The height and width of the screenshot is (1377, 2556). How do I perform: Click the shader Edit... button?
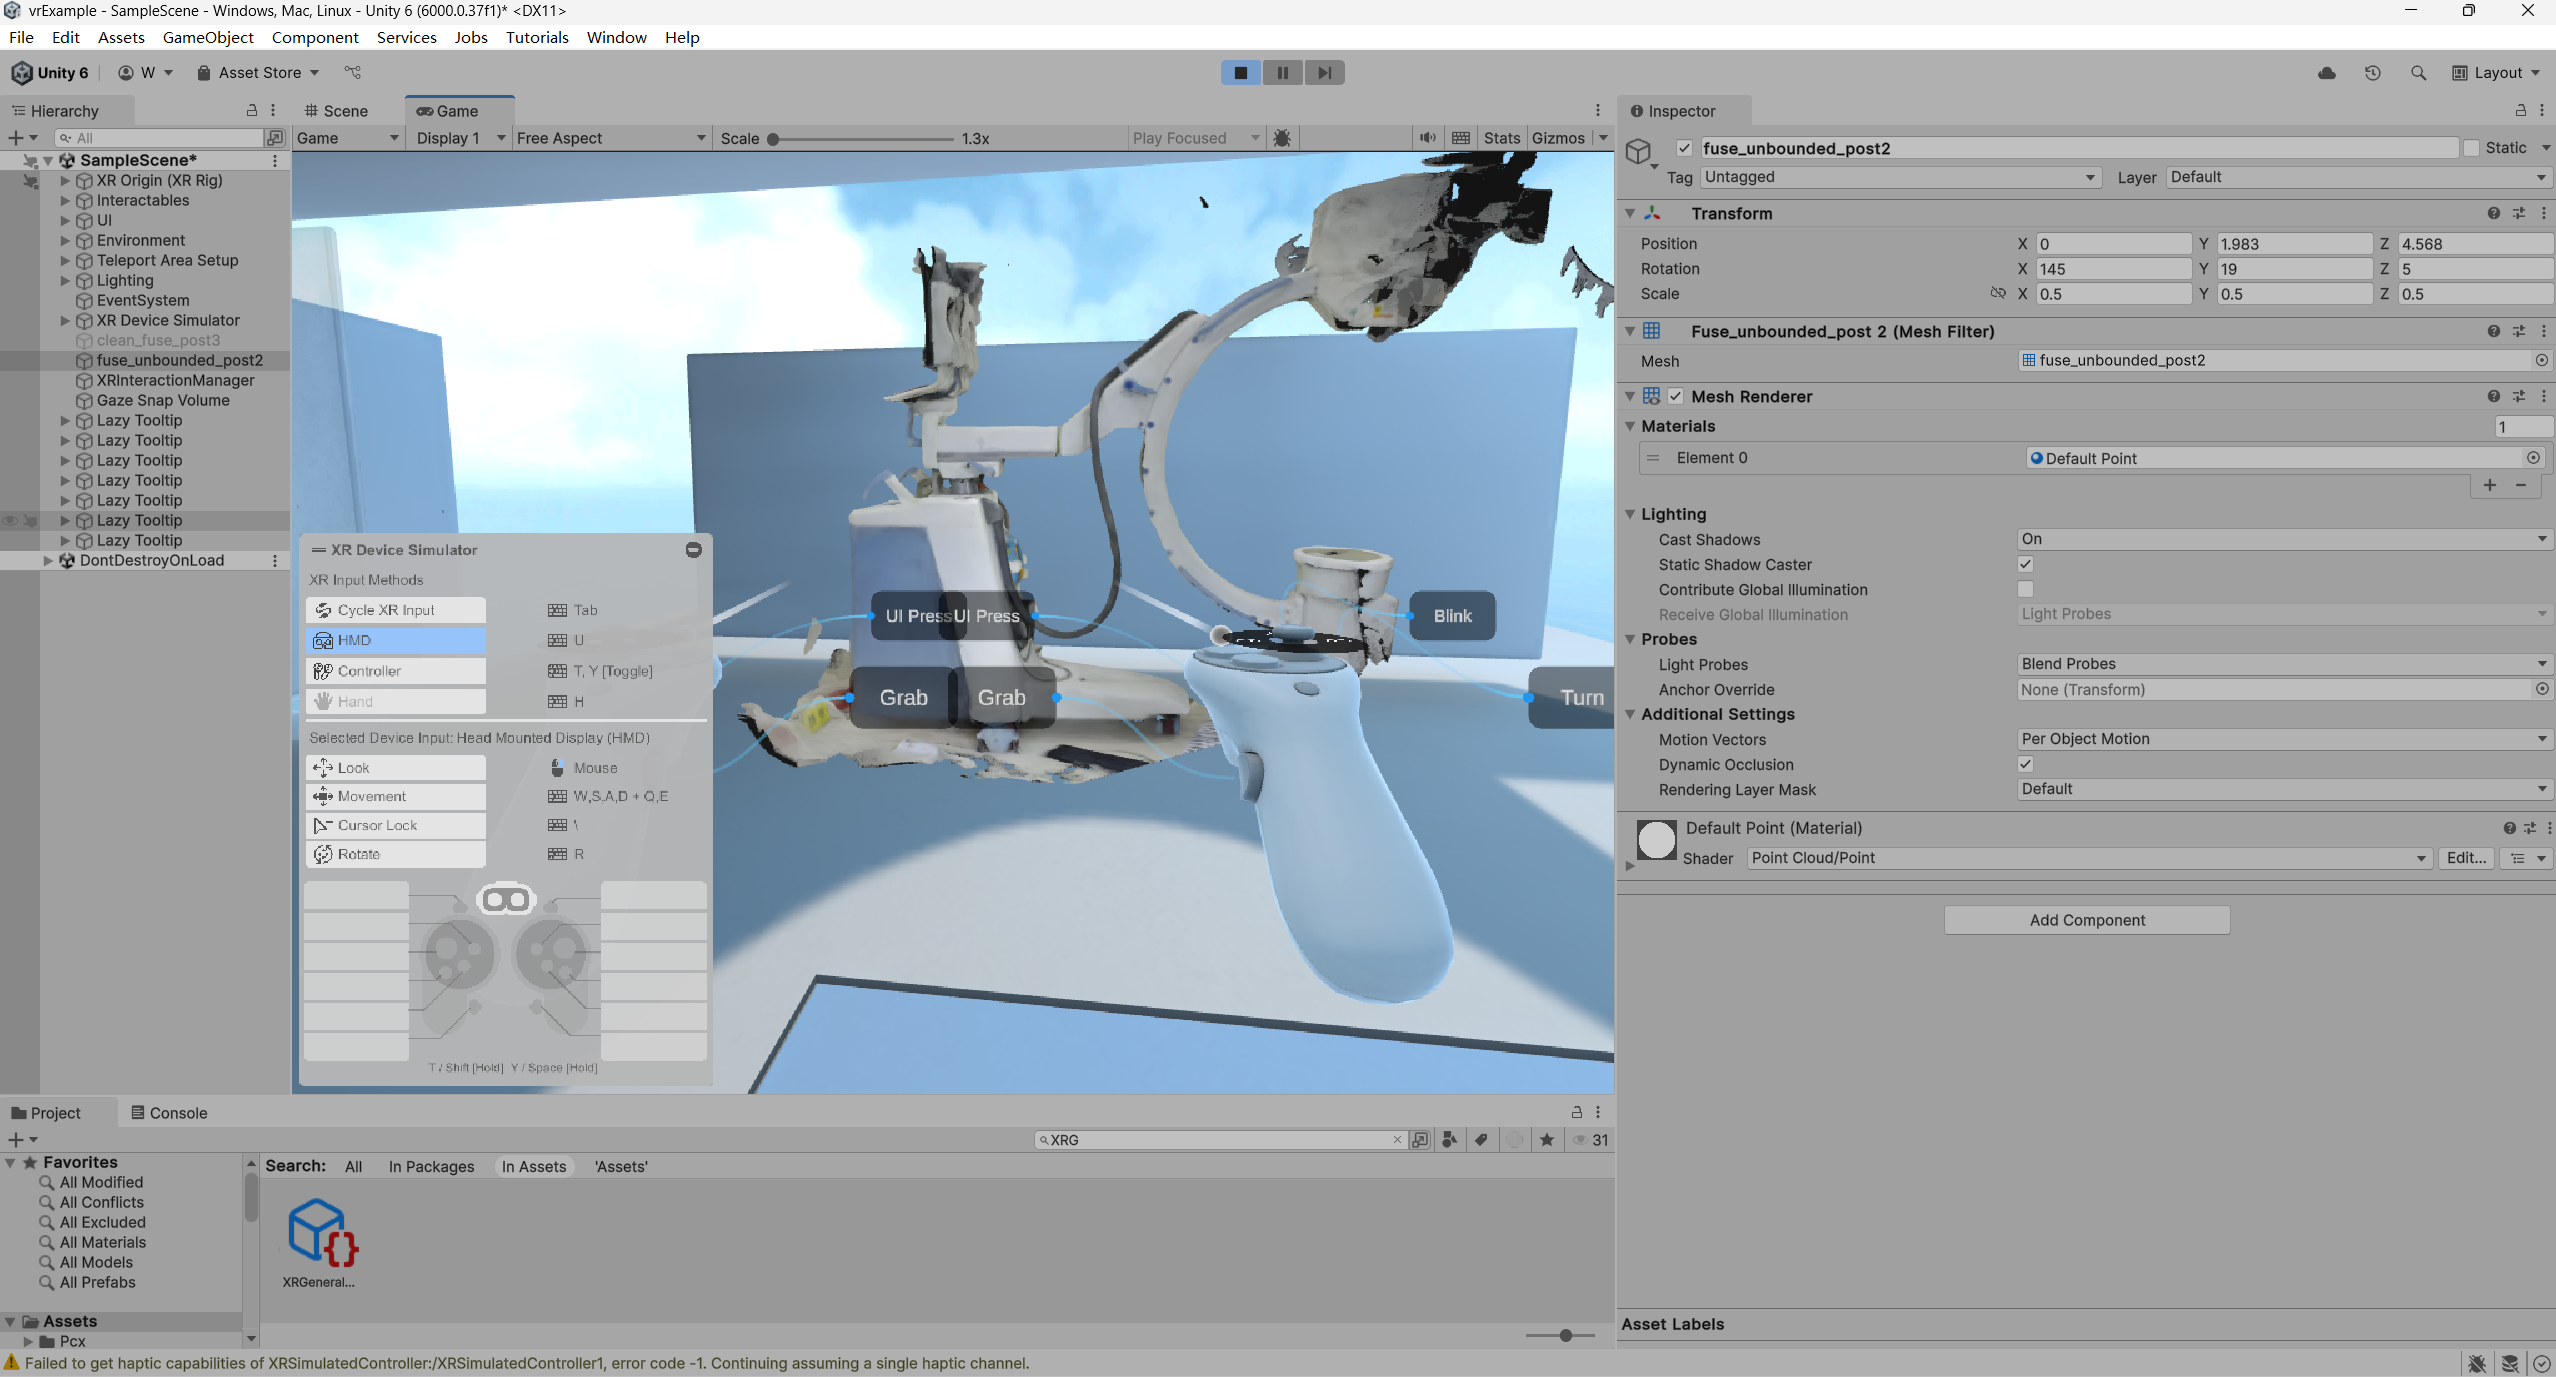click(x=2466, y=858)
